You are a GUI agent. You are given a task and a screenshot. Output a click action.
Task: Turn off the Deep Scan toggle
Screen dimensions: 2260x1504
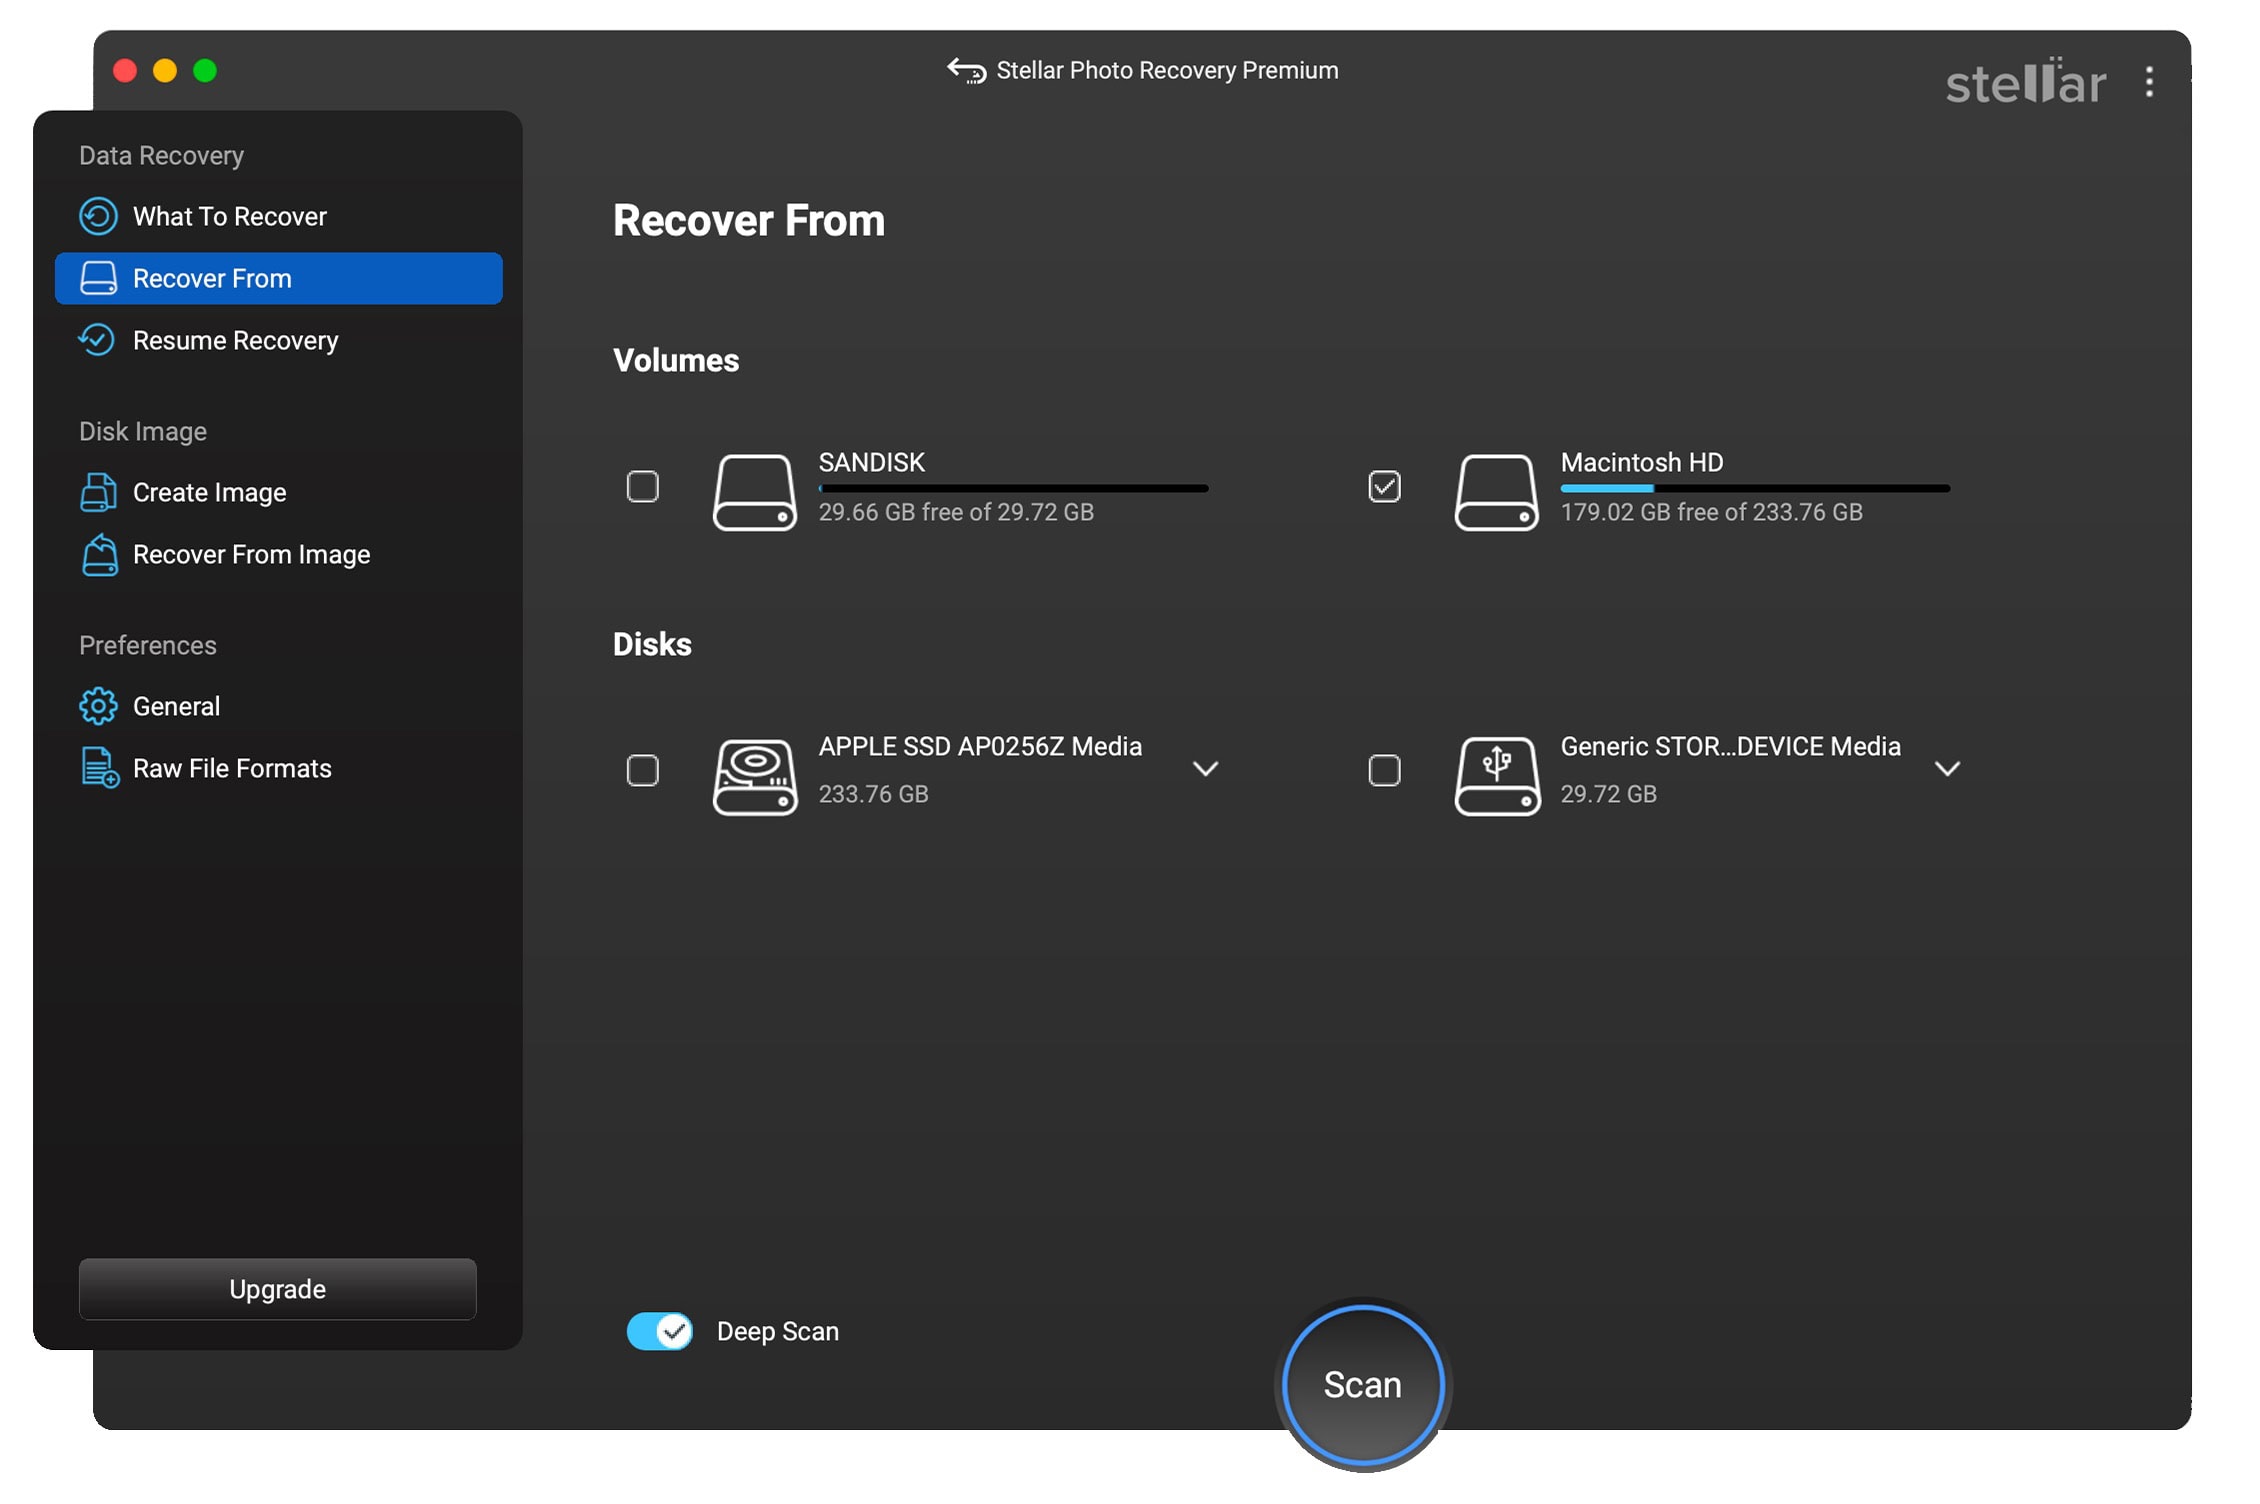pos(660,1331)
